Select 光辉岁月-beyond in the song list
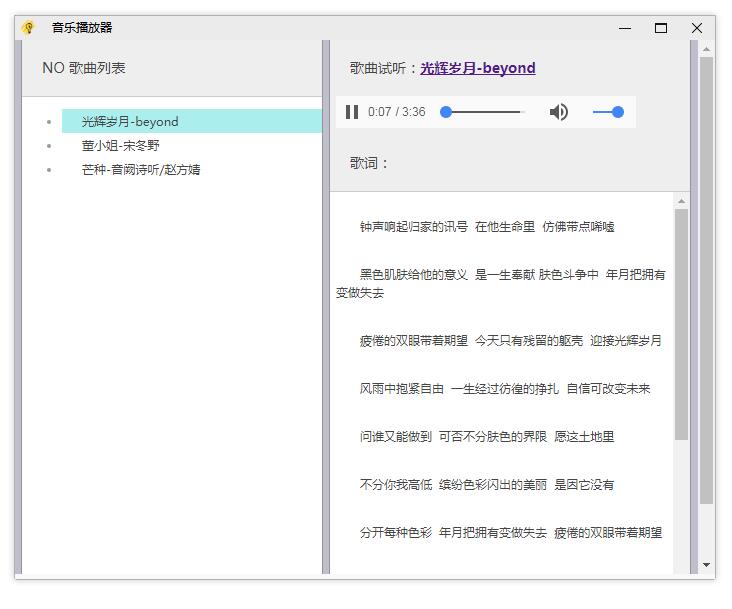 (192, 121)
